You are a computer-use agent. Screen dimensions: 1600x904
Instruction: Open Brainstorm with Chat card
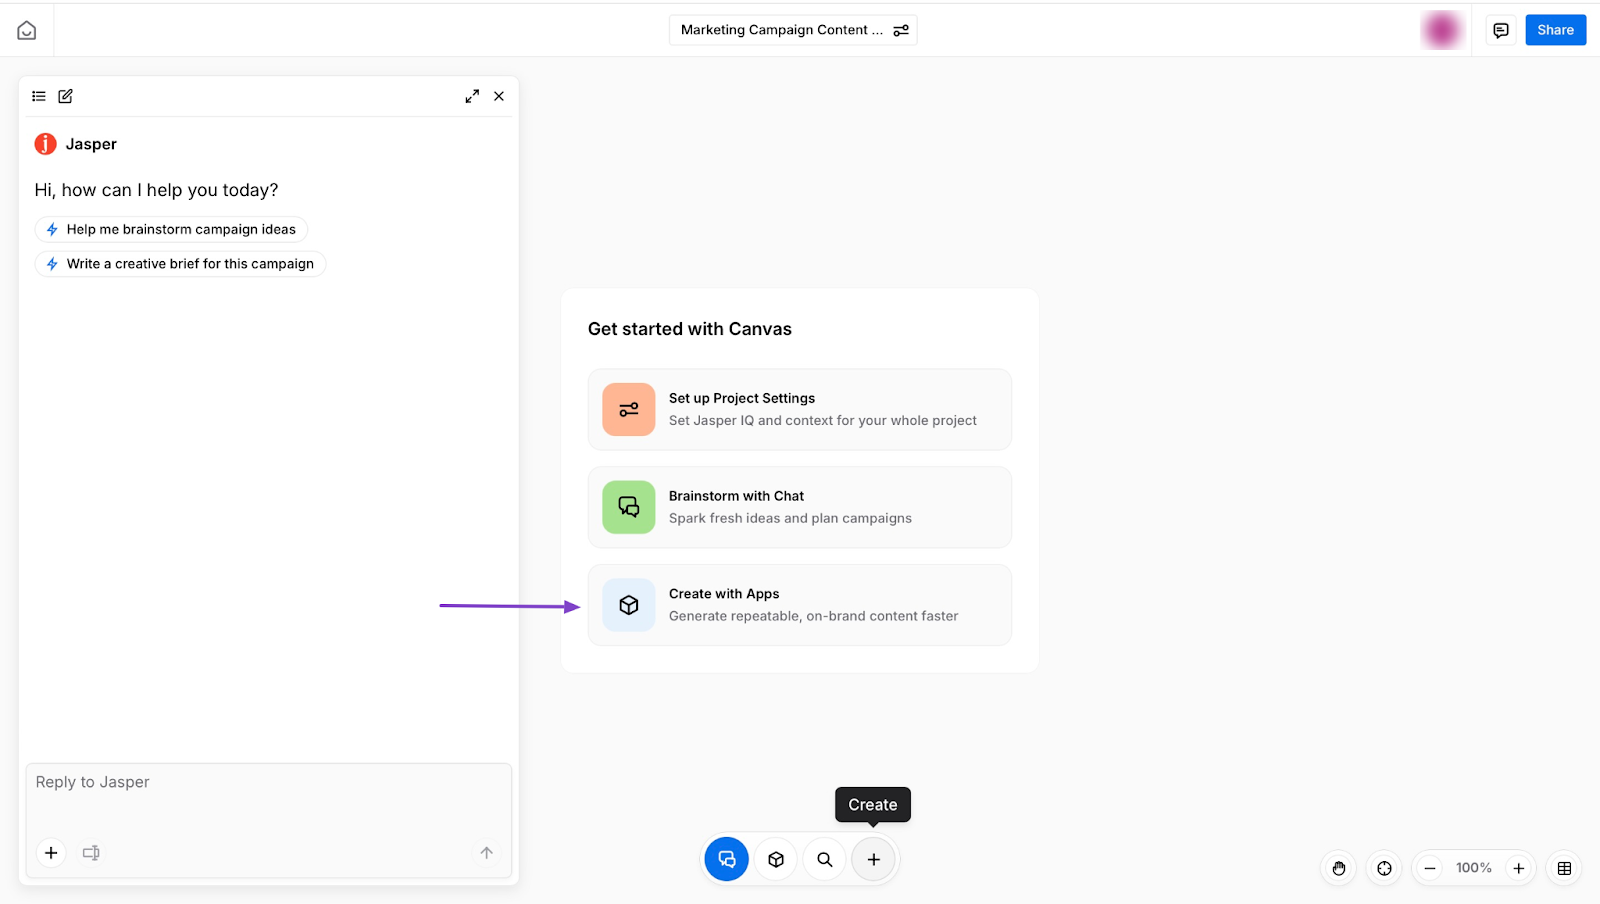pos(800,507)
